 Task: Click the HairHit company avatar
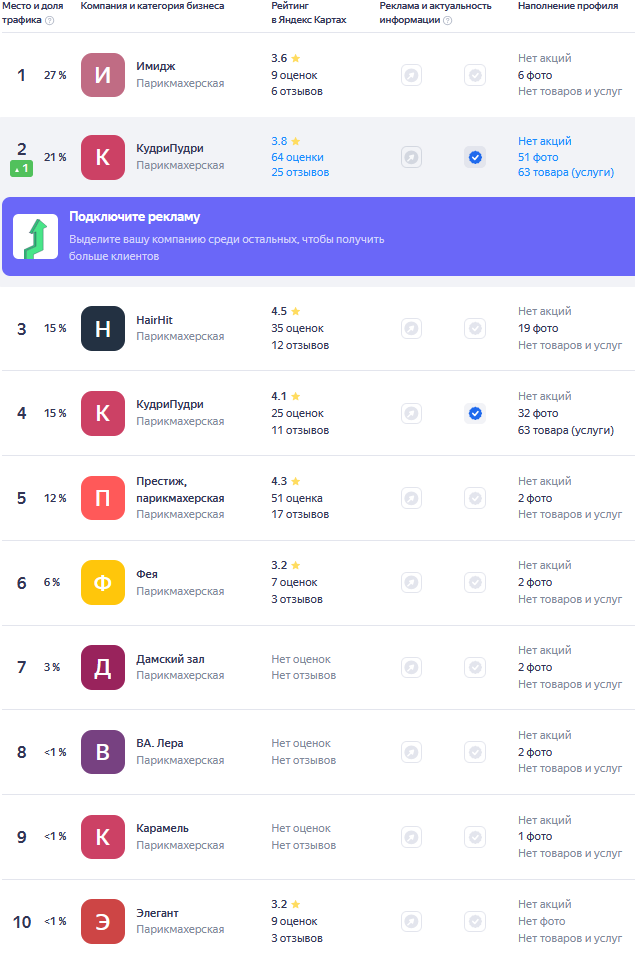103,329
